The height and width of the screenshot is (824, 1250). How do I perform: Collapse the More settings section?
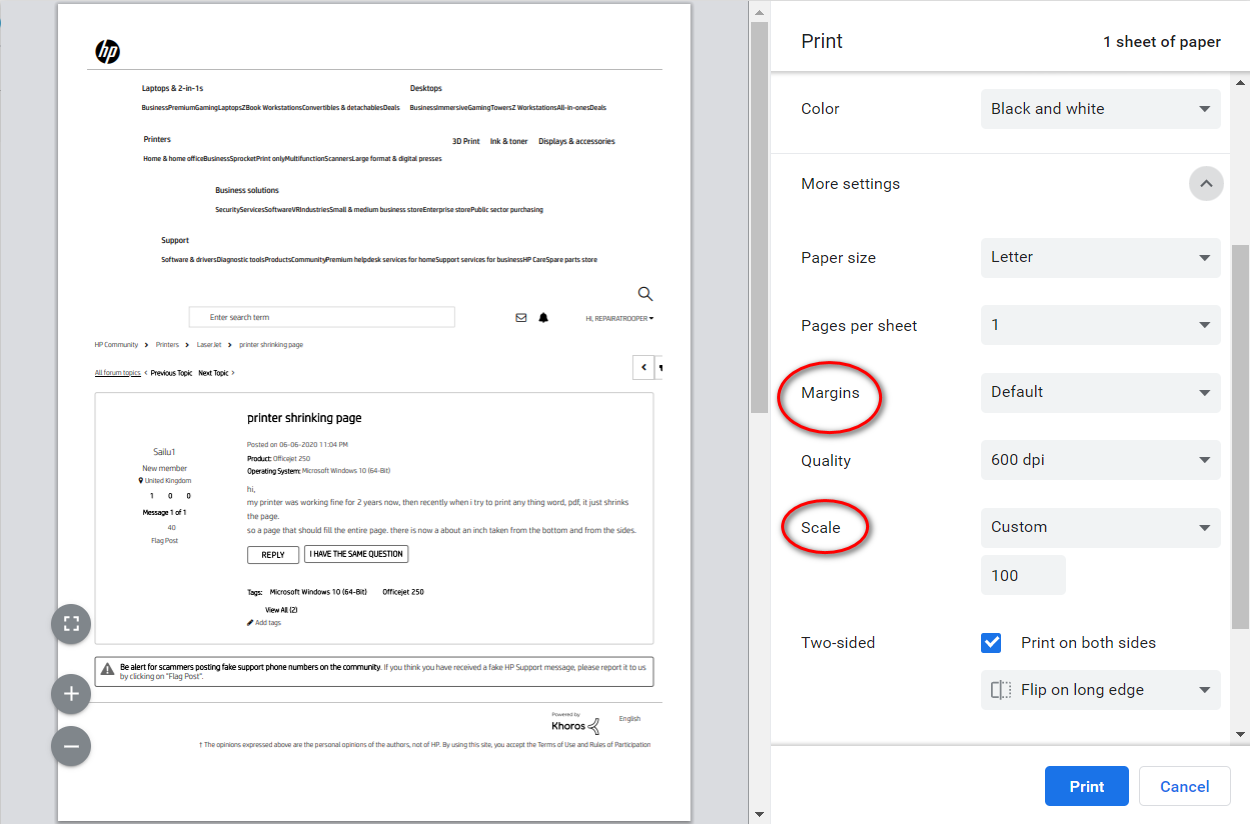pyautogui.click(x=1206, y=184)
